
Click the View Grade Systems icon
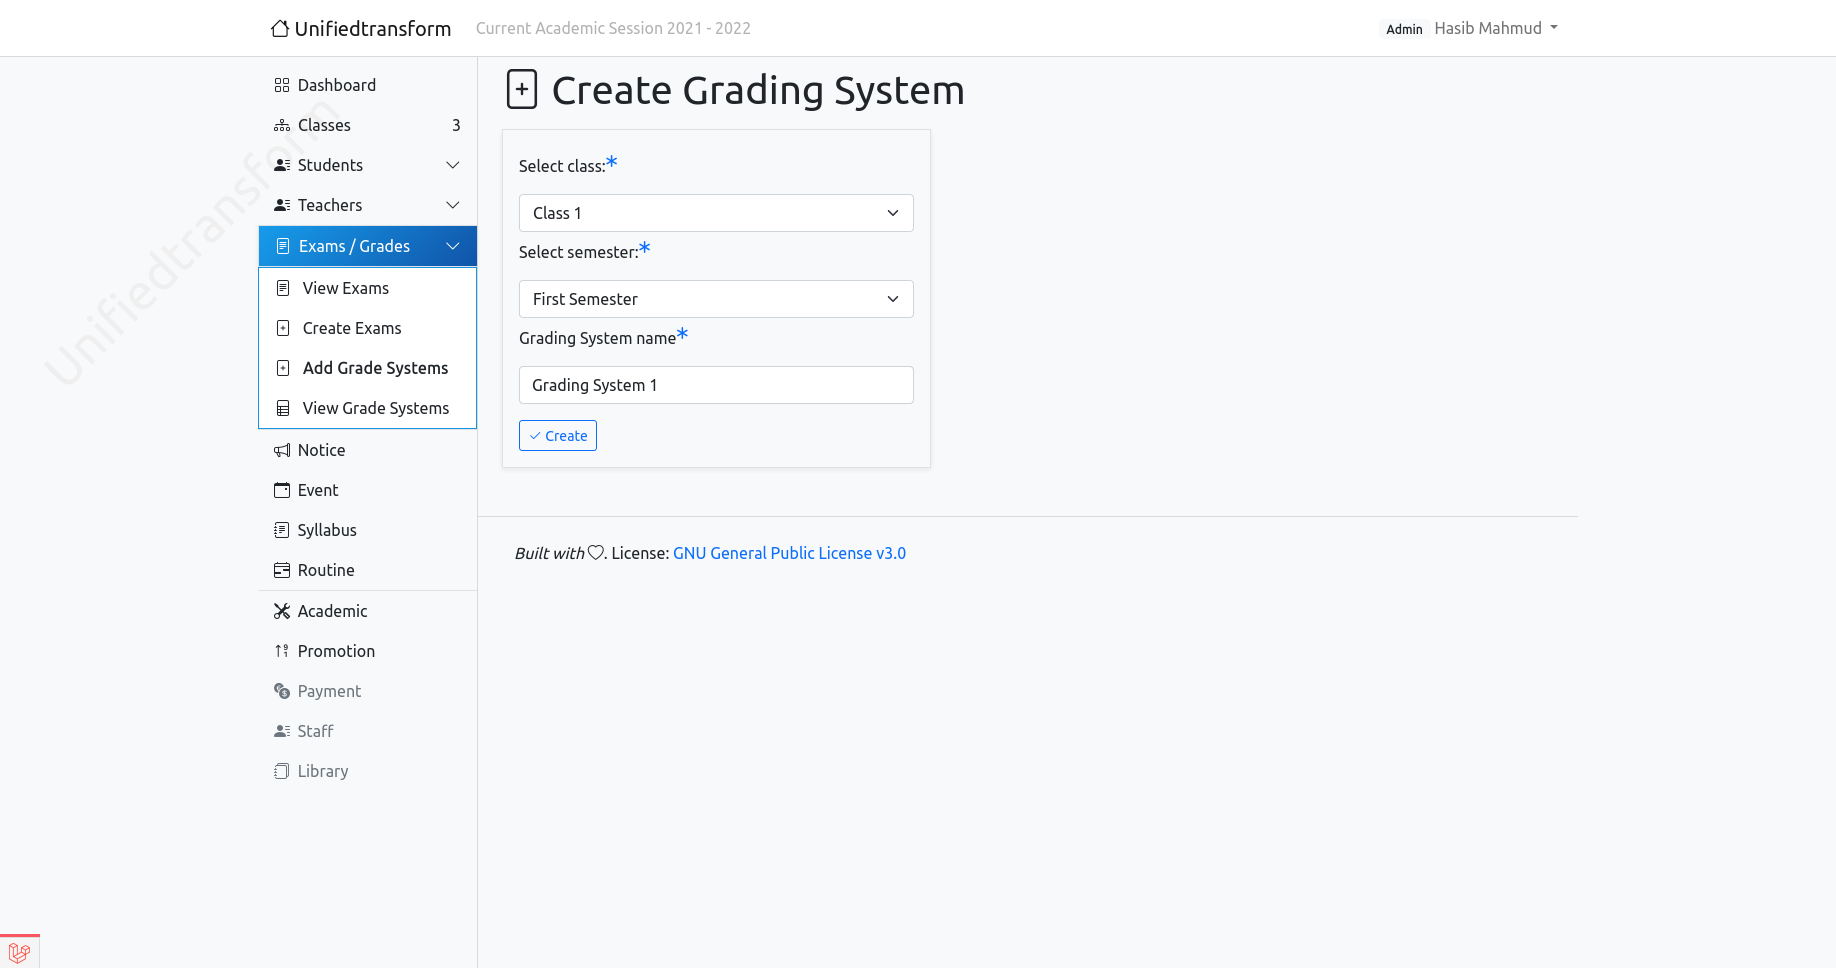click(283, 408)
